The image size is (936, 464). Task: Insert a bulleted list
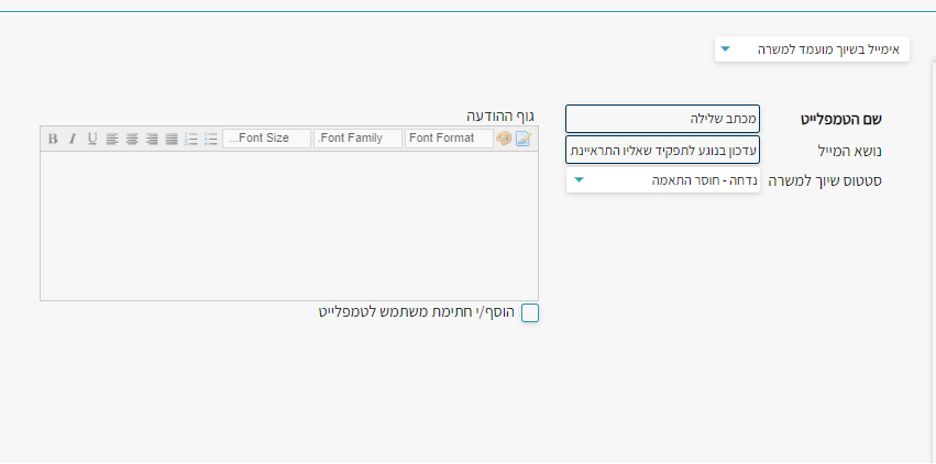(x=210, y=138)
